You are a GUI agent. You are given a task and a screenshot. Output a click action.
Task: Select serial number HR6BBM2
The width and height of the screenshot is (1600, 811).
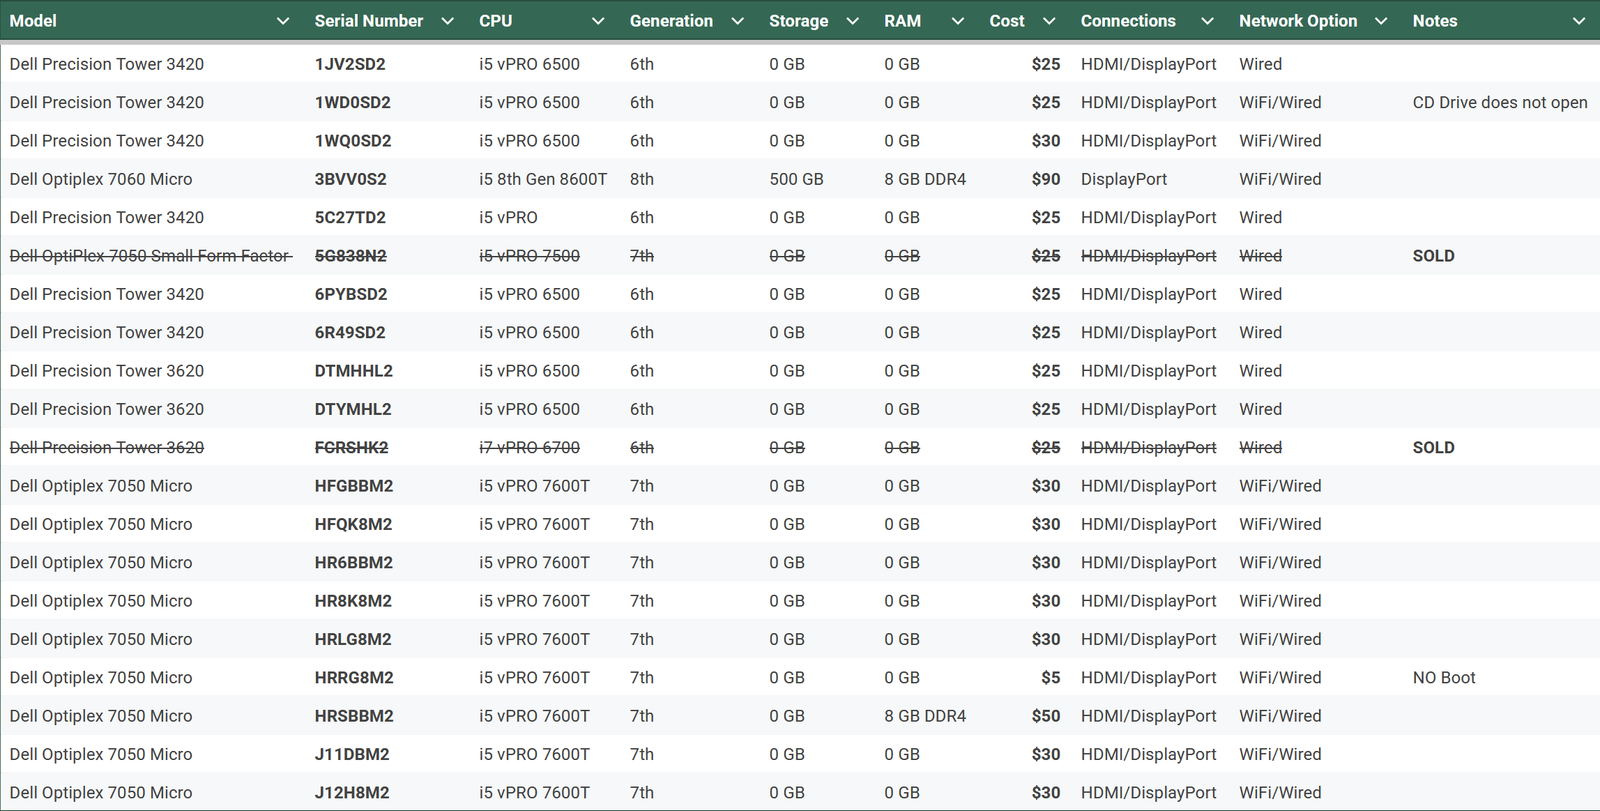tap(353, 563)
